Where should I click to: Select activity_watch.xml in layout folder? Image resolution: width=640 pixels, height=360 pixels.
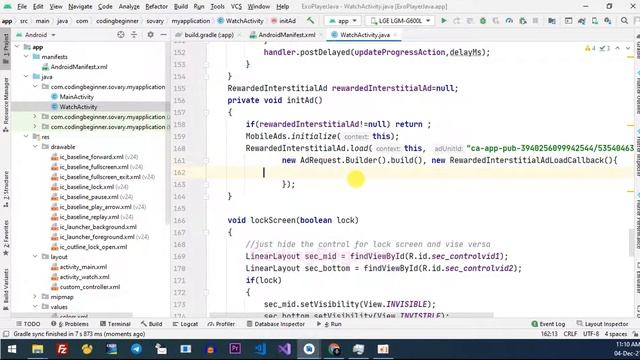84,277
